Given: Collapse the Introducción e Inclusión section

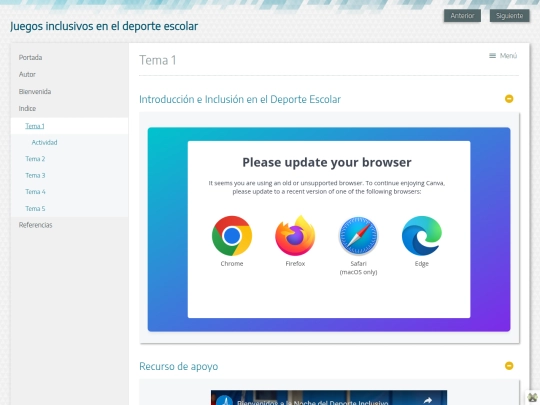Looking at the screenshot, I should 509,99.
